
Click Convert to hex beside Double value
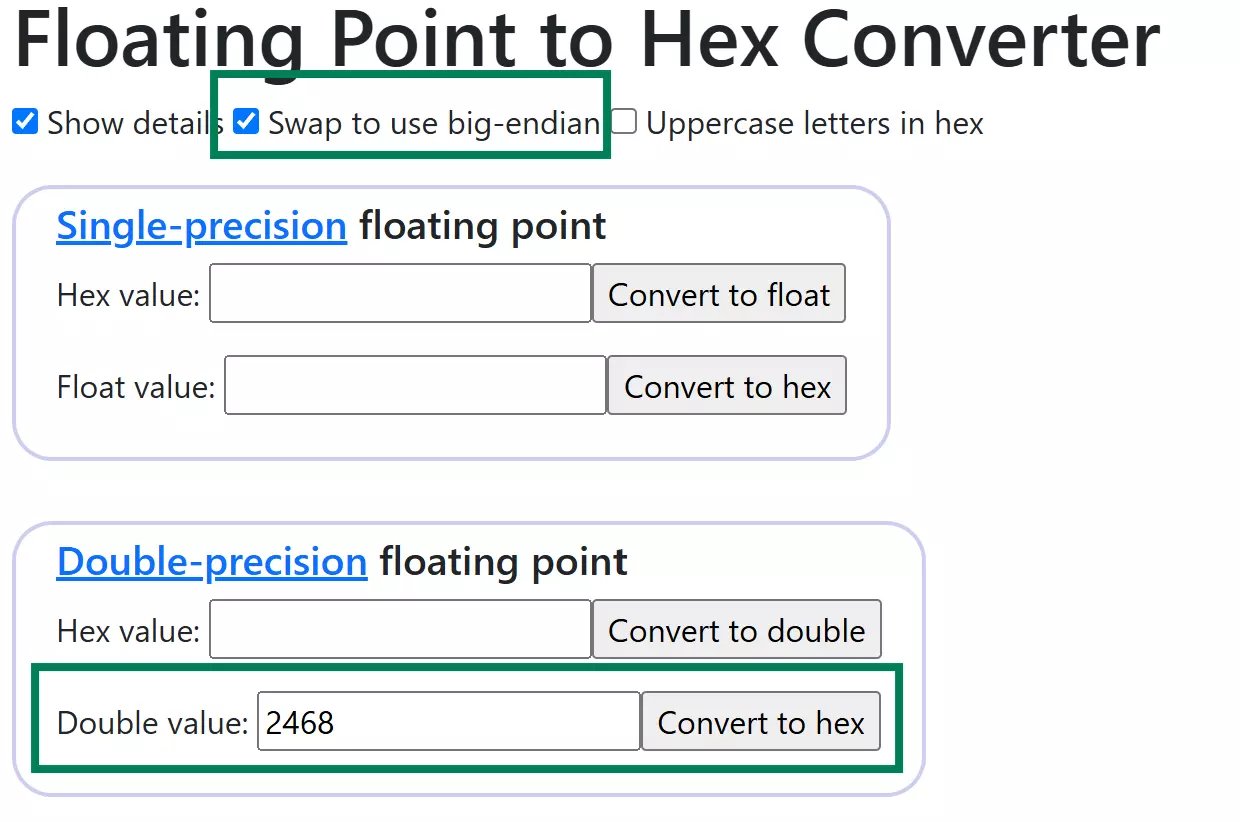click(x=760, y=722)
